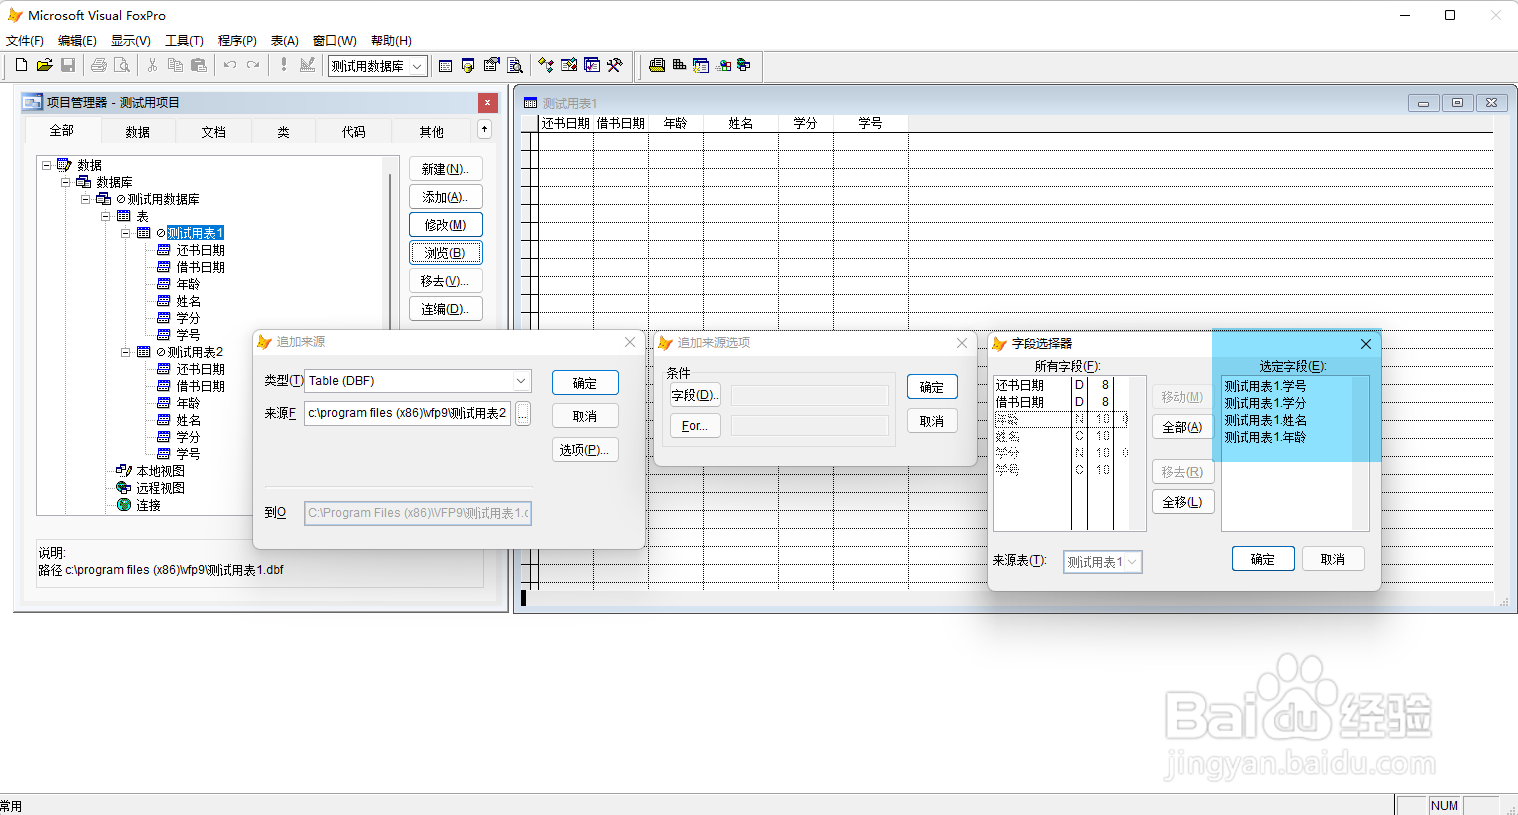
Task: Open the Object Browser toolbar icon
Action: pyautogui.click(x=569, y=65)
